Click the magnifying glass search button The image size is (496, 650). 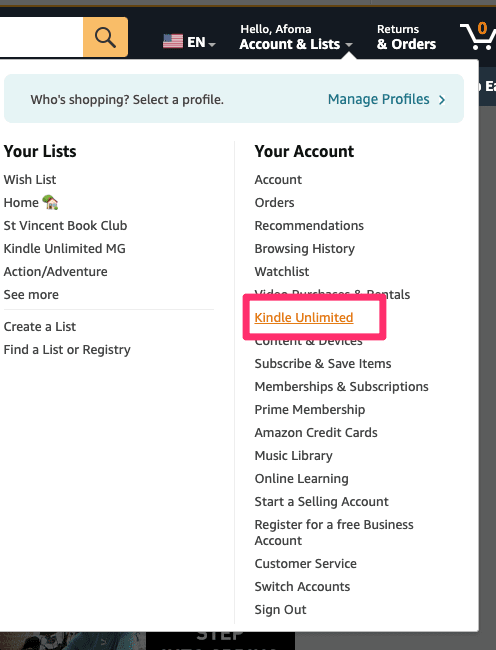coord(105,37)
